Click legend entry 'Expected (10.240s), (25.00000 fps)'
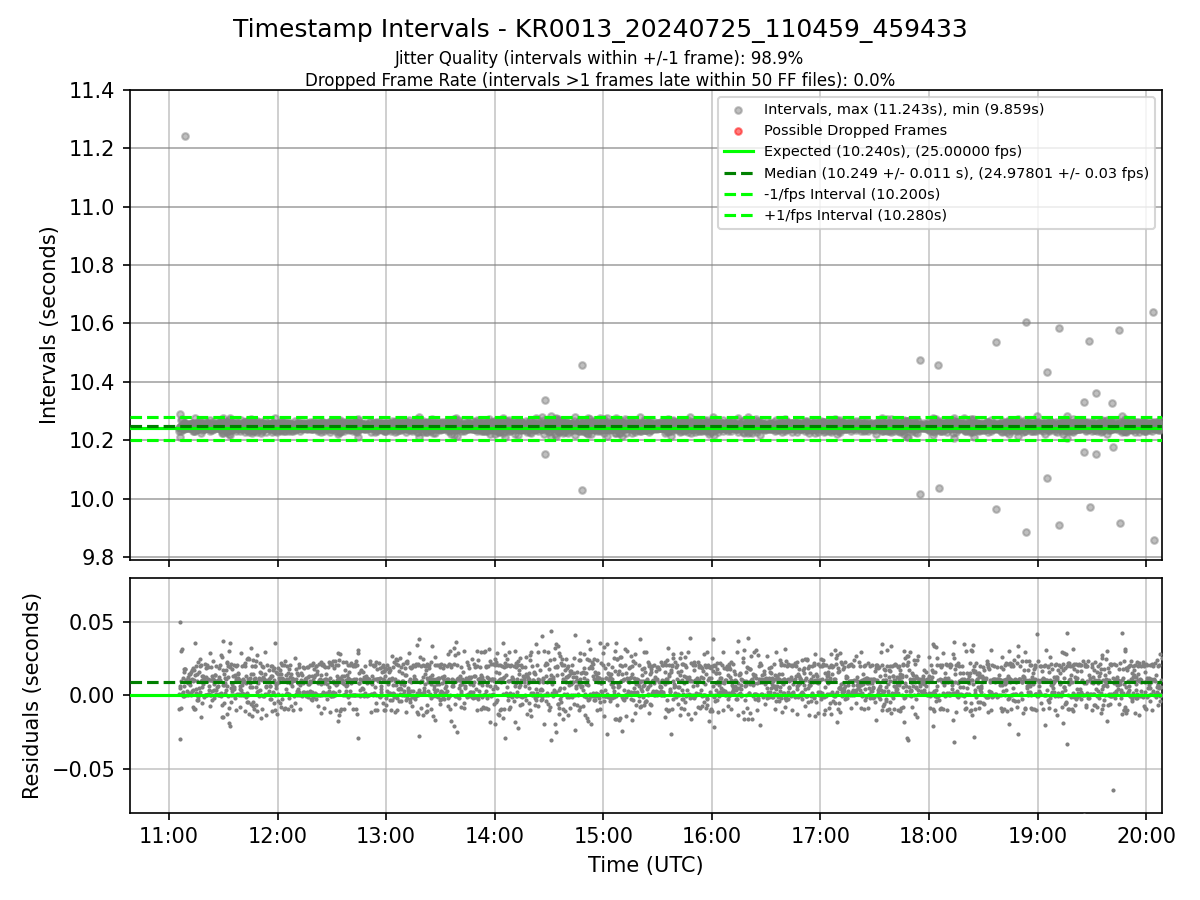The image size is (1200, 900). click(893, 151)
